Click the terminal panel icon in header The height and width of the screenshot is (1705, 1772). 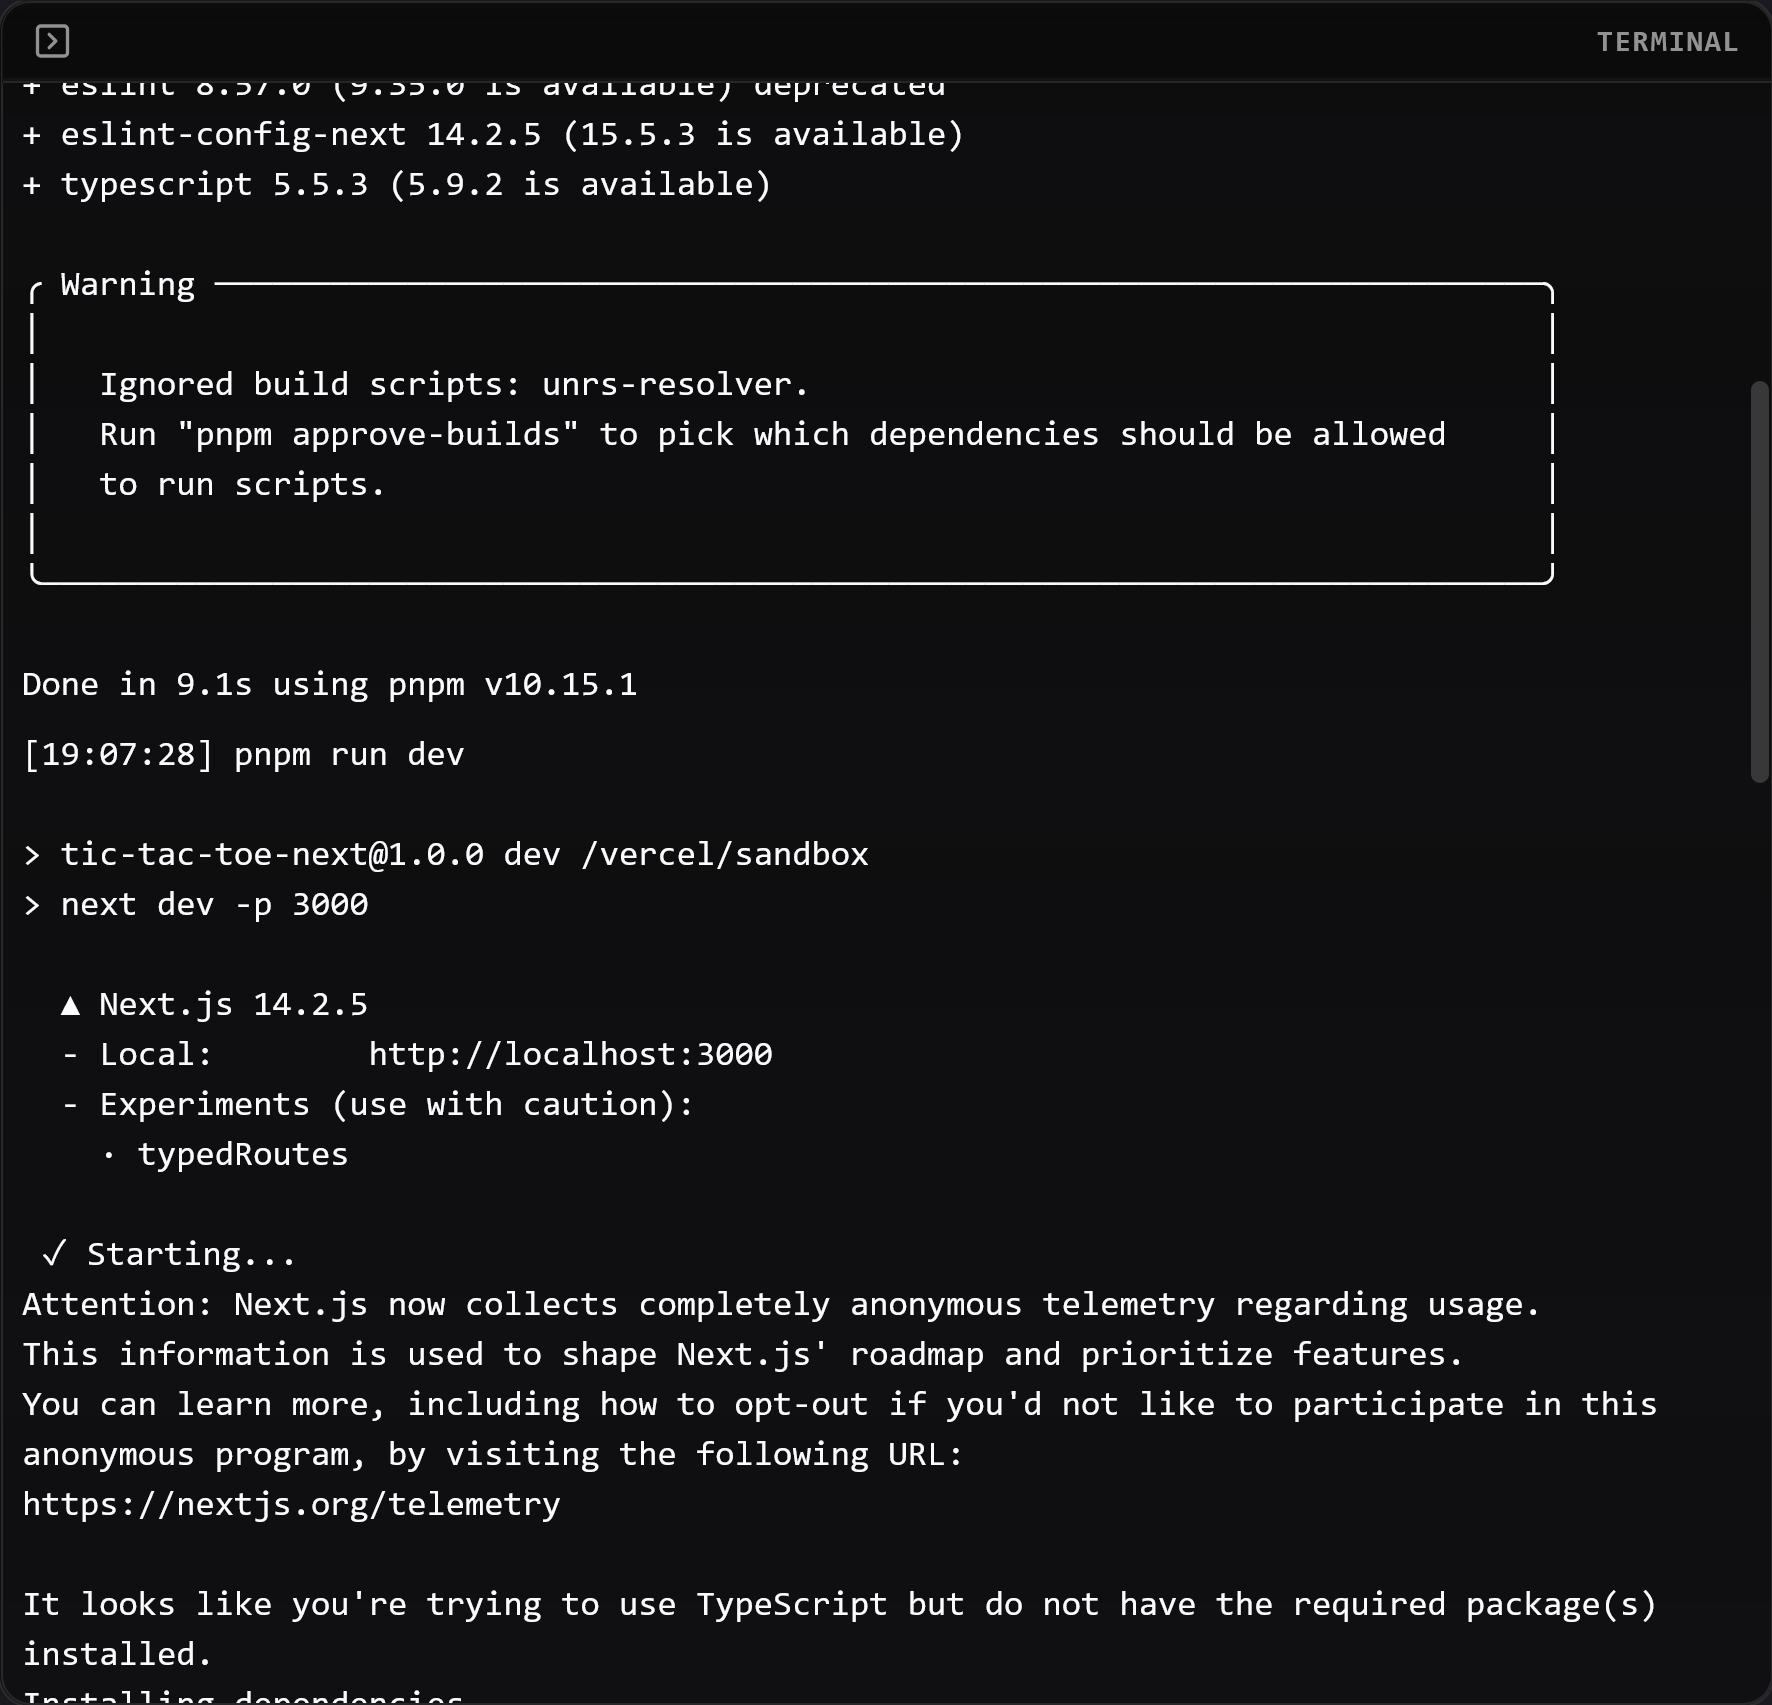click(52, 41)
